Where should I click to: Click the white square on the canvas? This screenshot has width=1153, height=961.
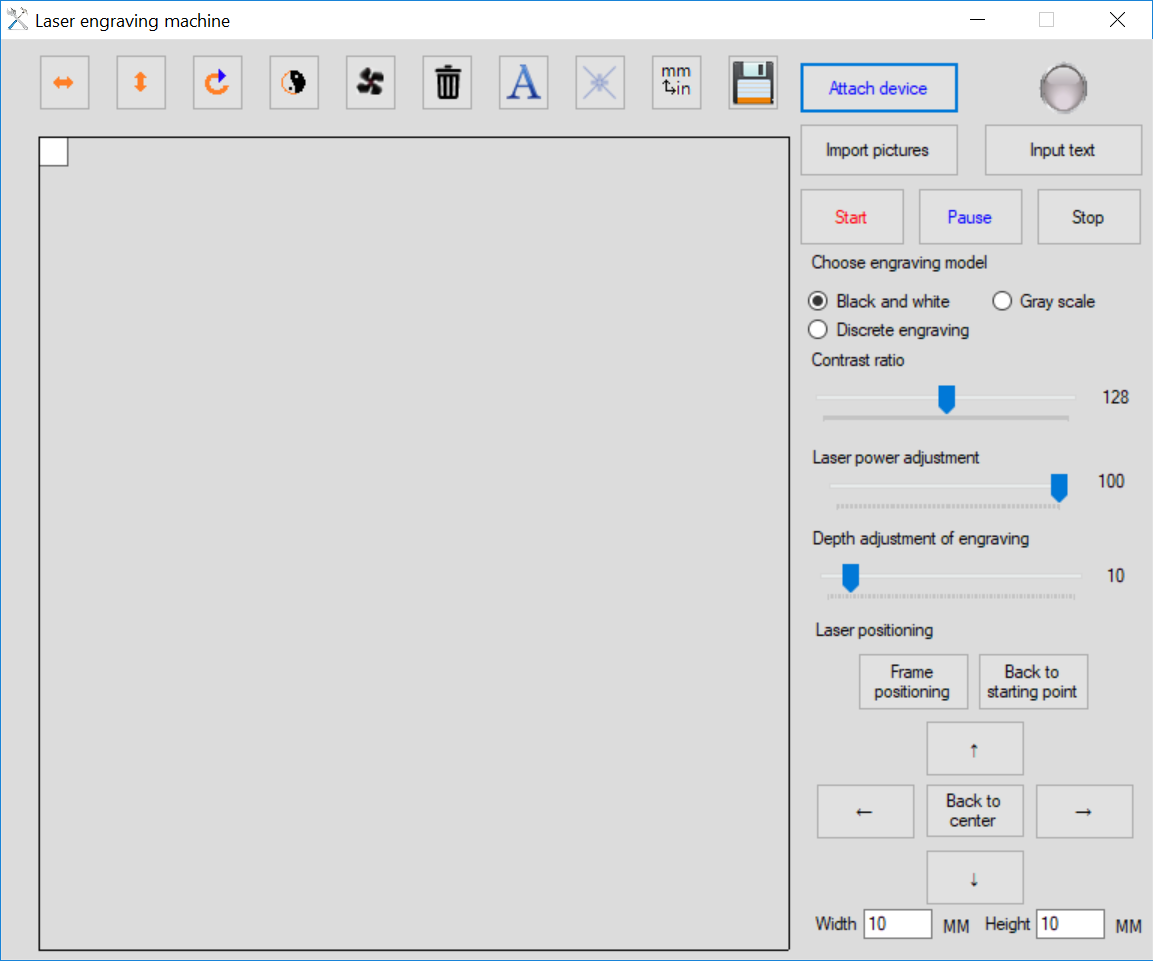54,152
